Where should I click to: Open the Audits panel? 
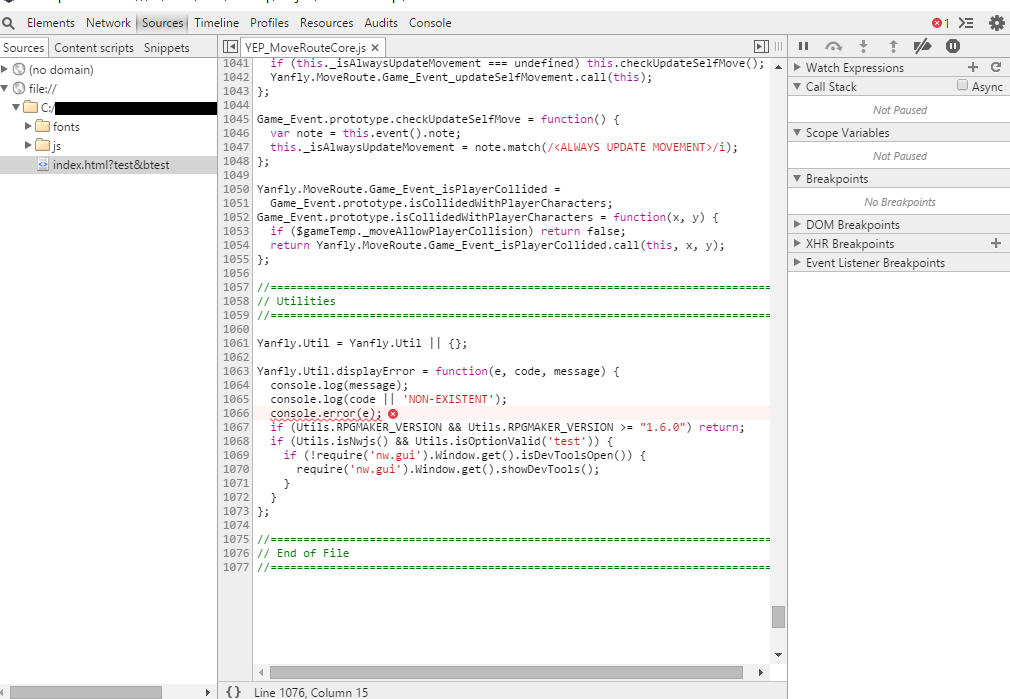381,23
